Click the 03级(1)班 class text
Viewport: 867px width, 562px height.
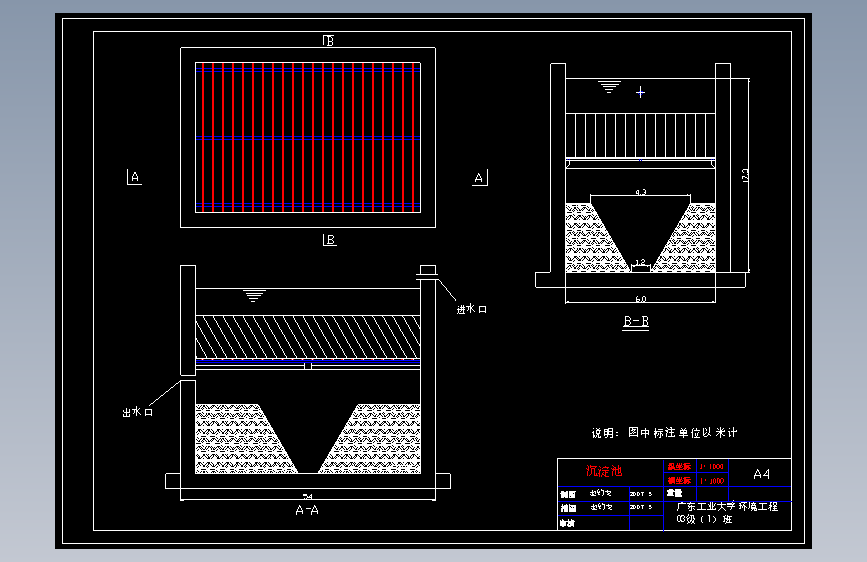coord(704,519)
